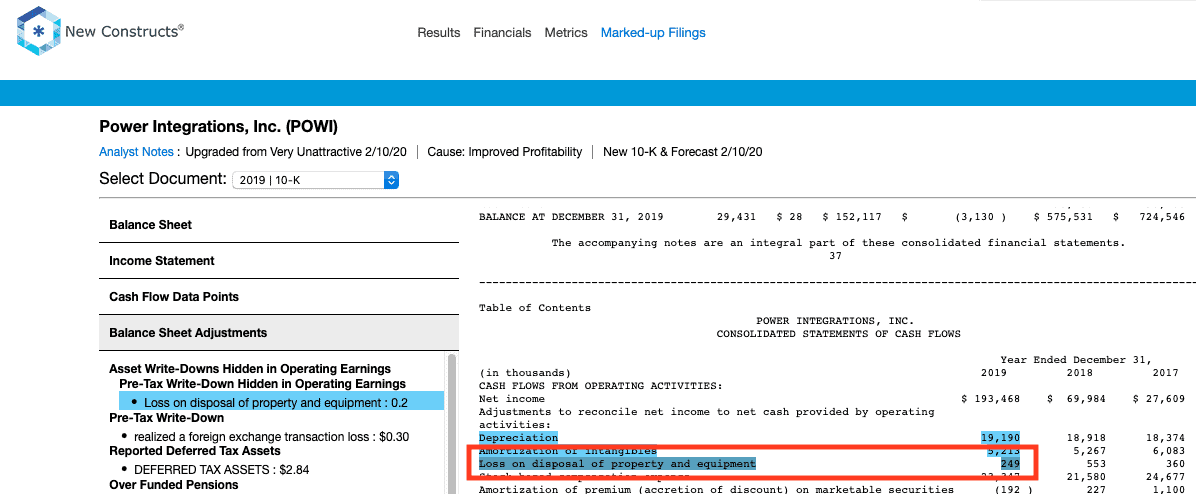Viewport: 1196px width, 494px height.
Task: Select the Balance Sheet section
Action: [x=279, y=225]
